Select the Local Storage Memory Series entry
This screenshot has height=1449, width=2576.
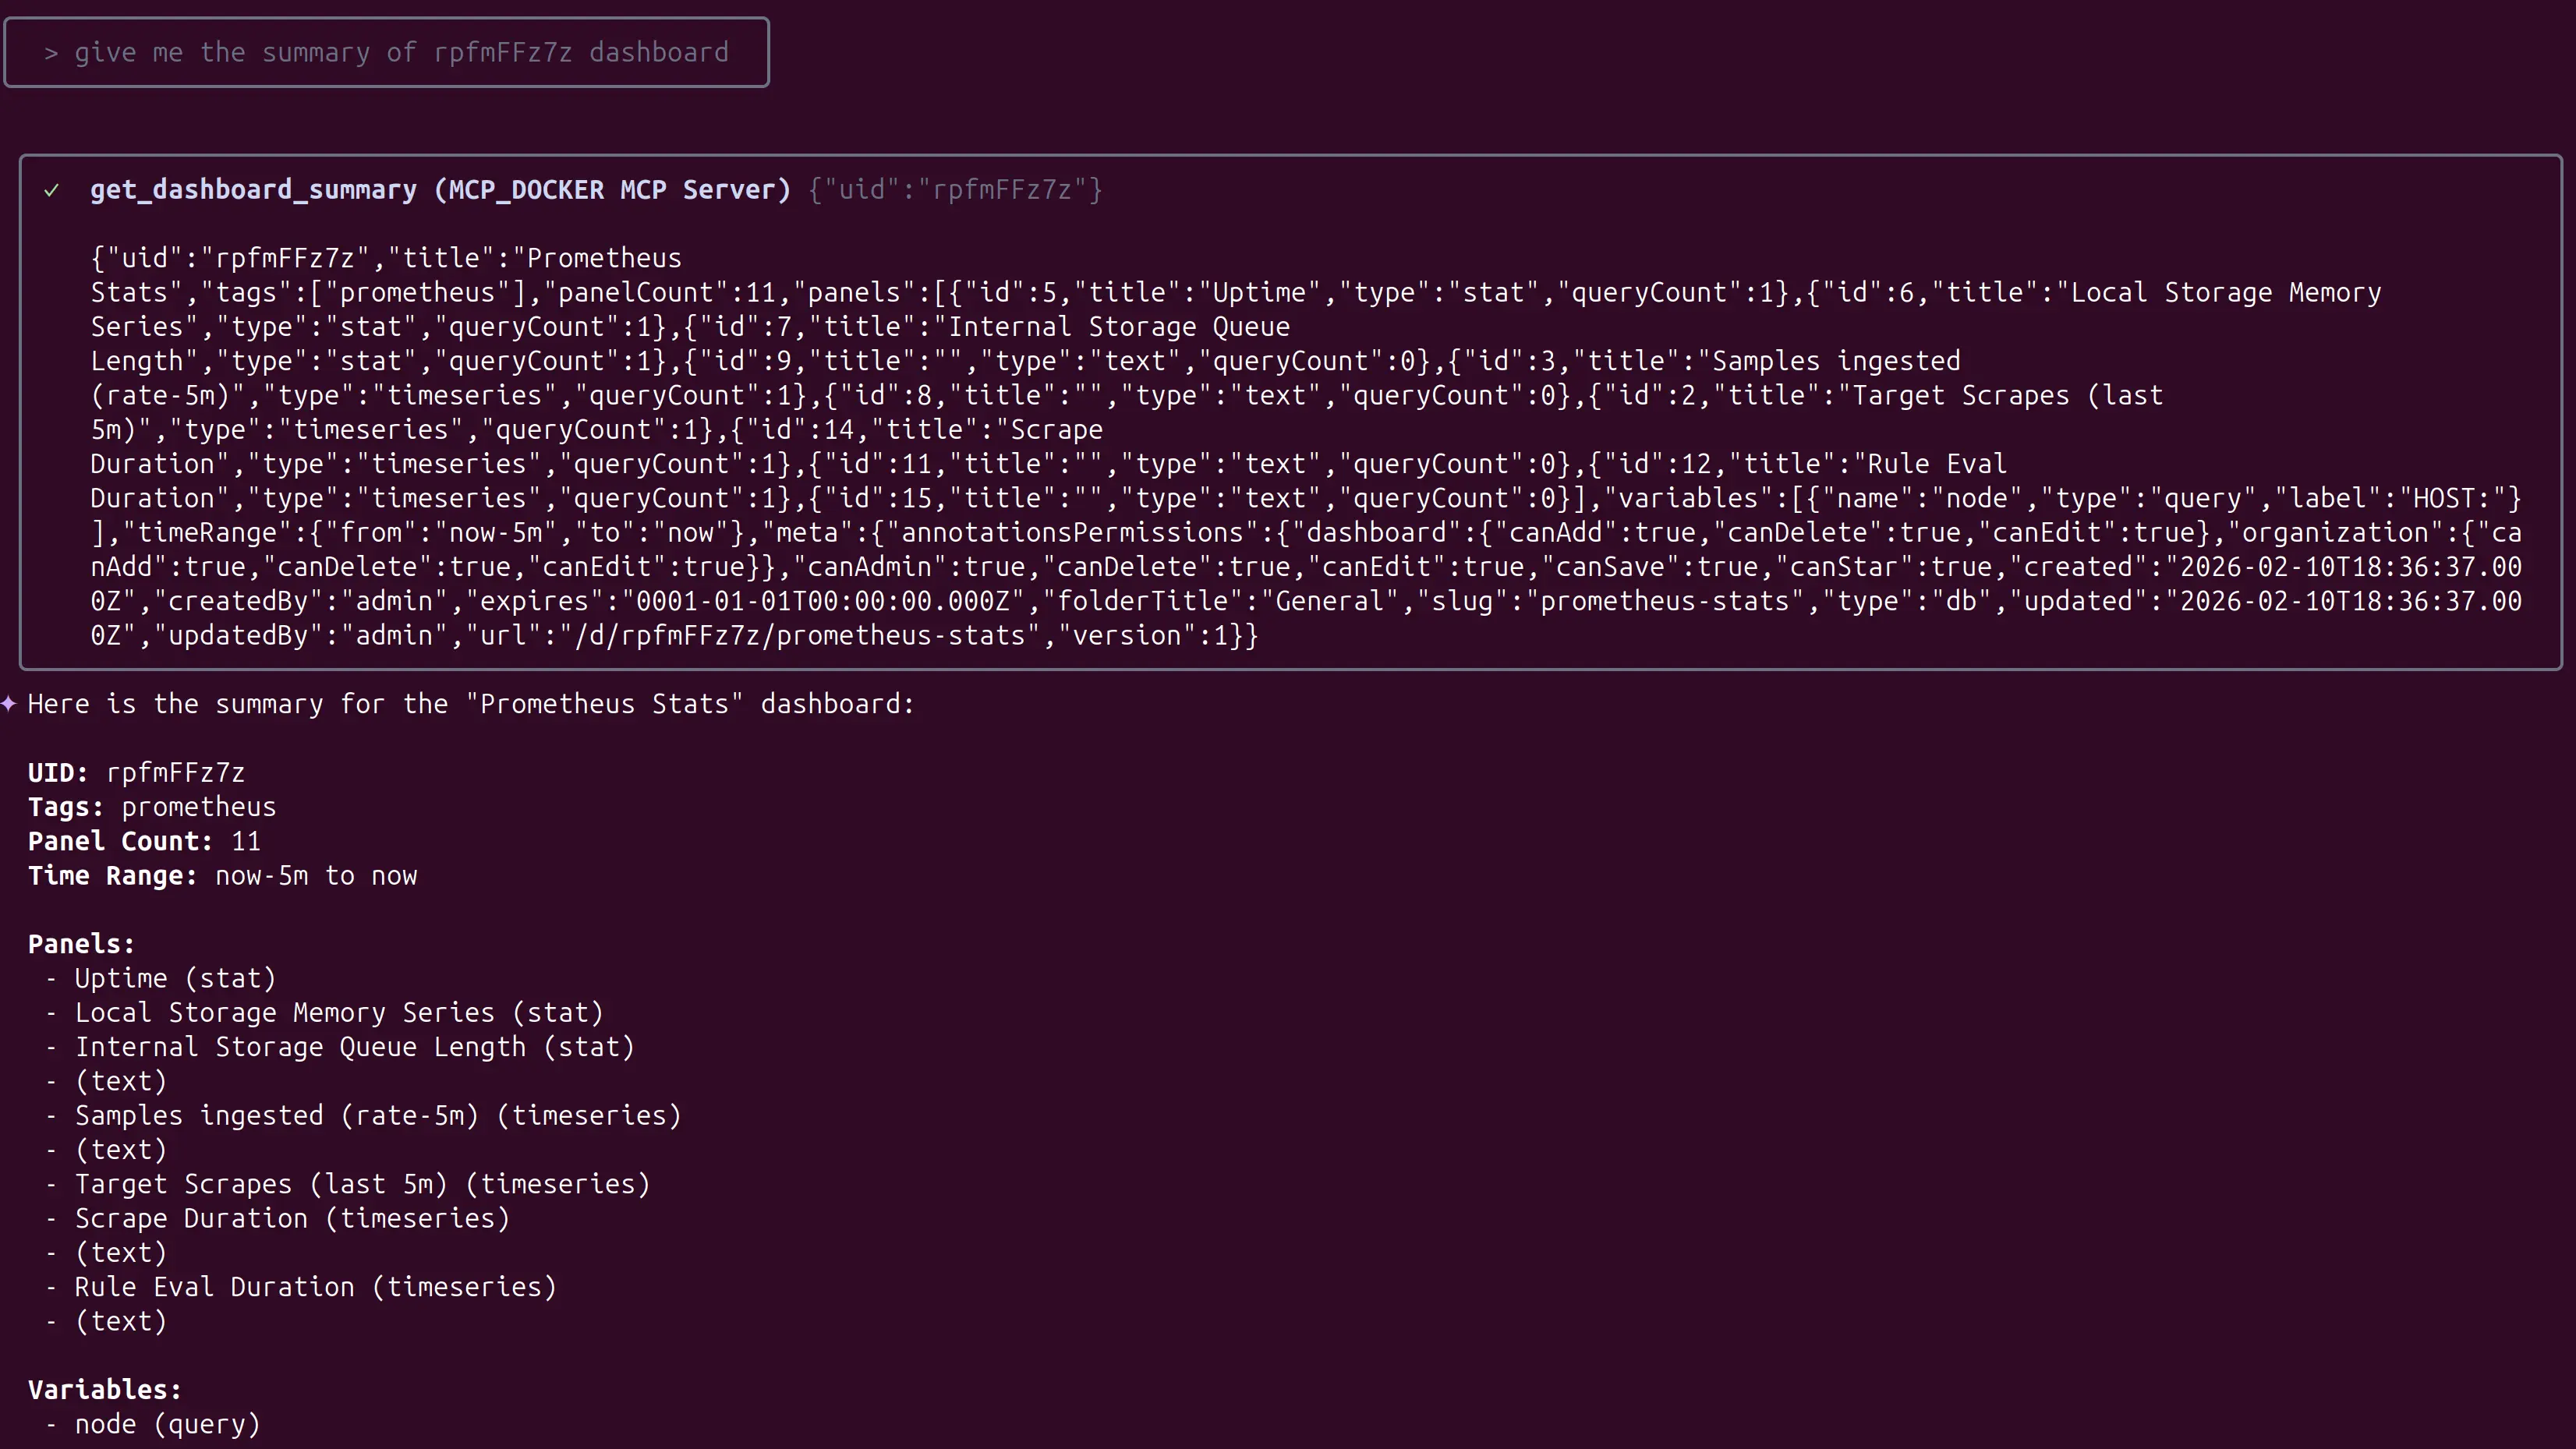click(x=339, y=1013)
